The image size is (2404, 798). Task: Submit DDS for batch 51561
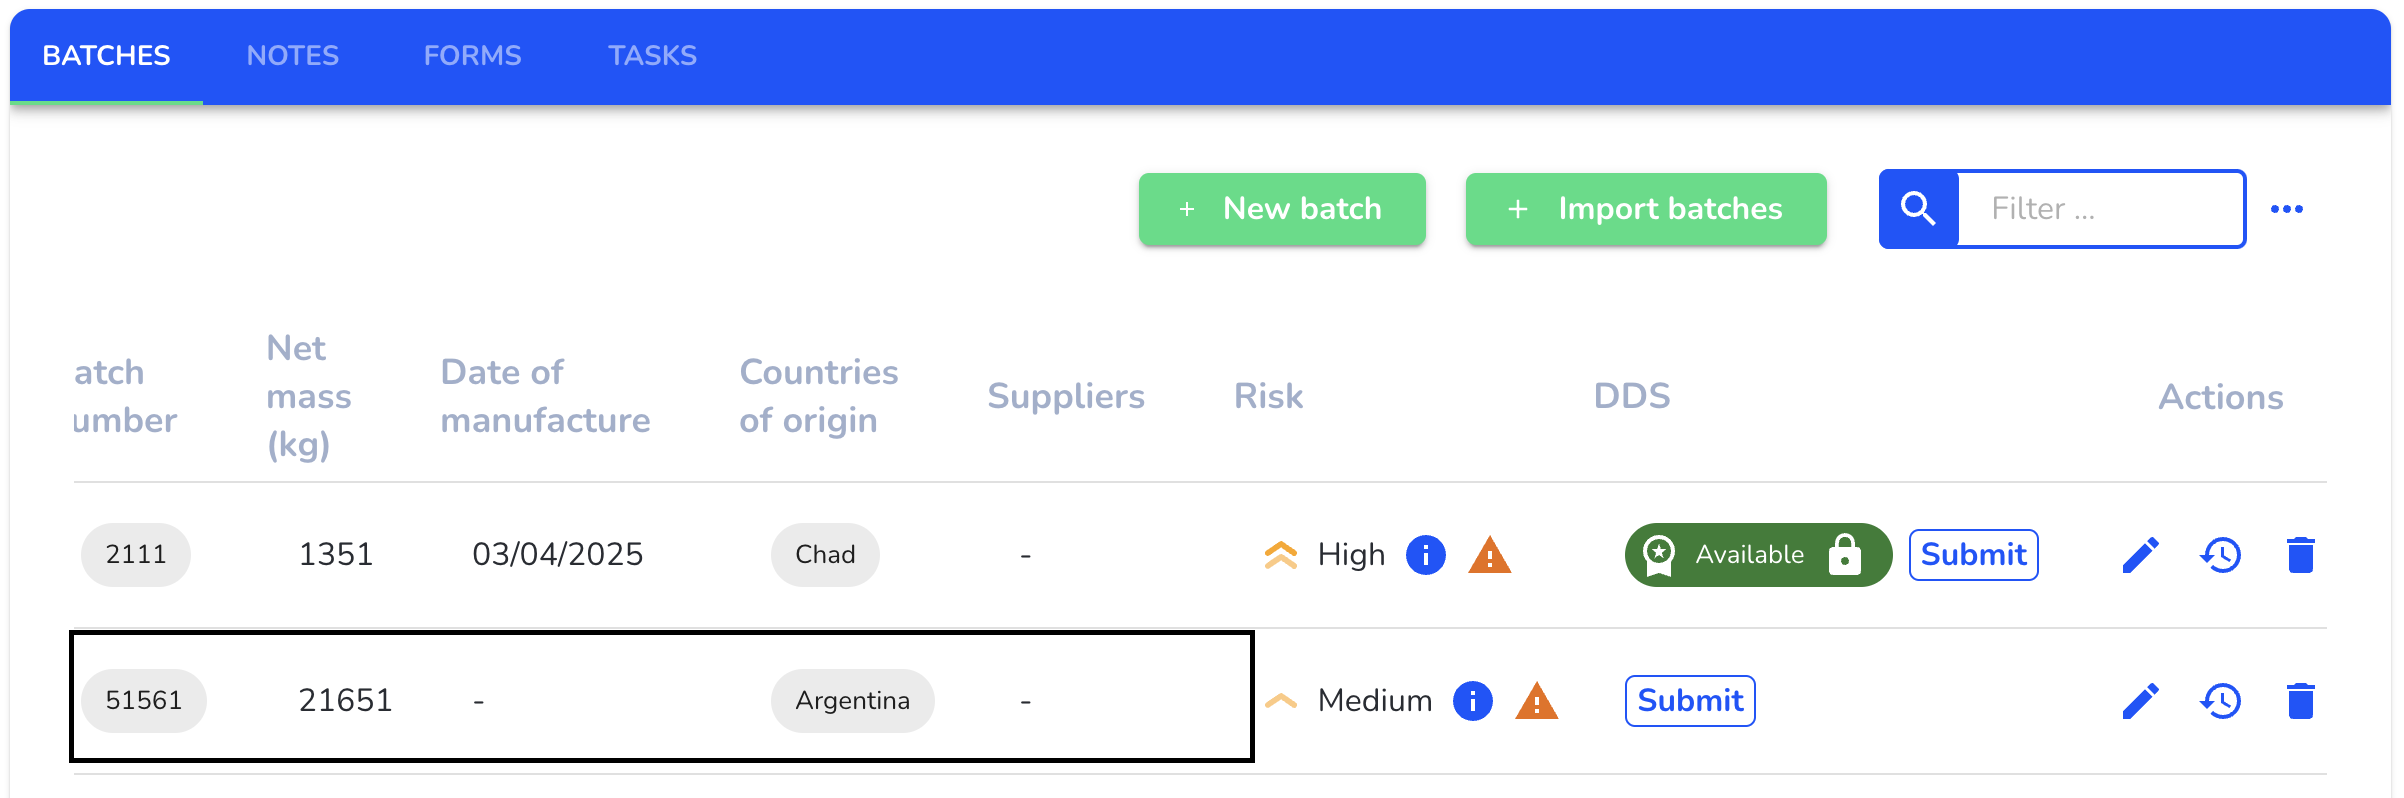[1691, 701]
